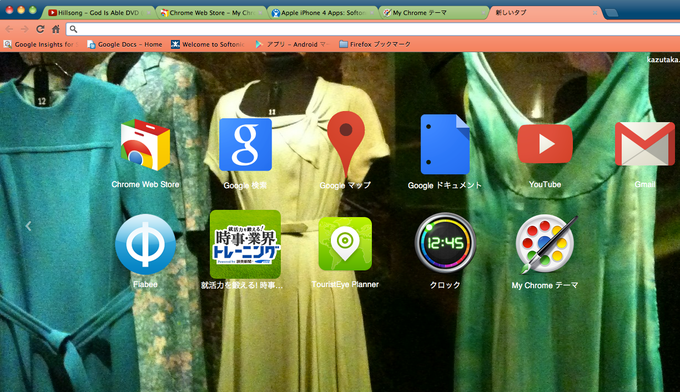Screen dimensions: 680x392
Task: Click the TouristEye Planner label text
Action: pos(345,284)
